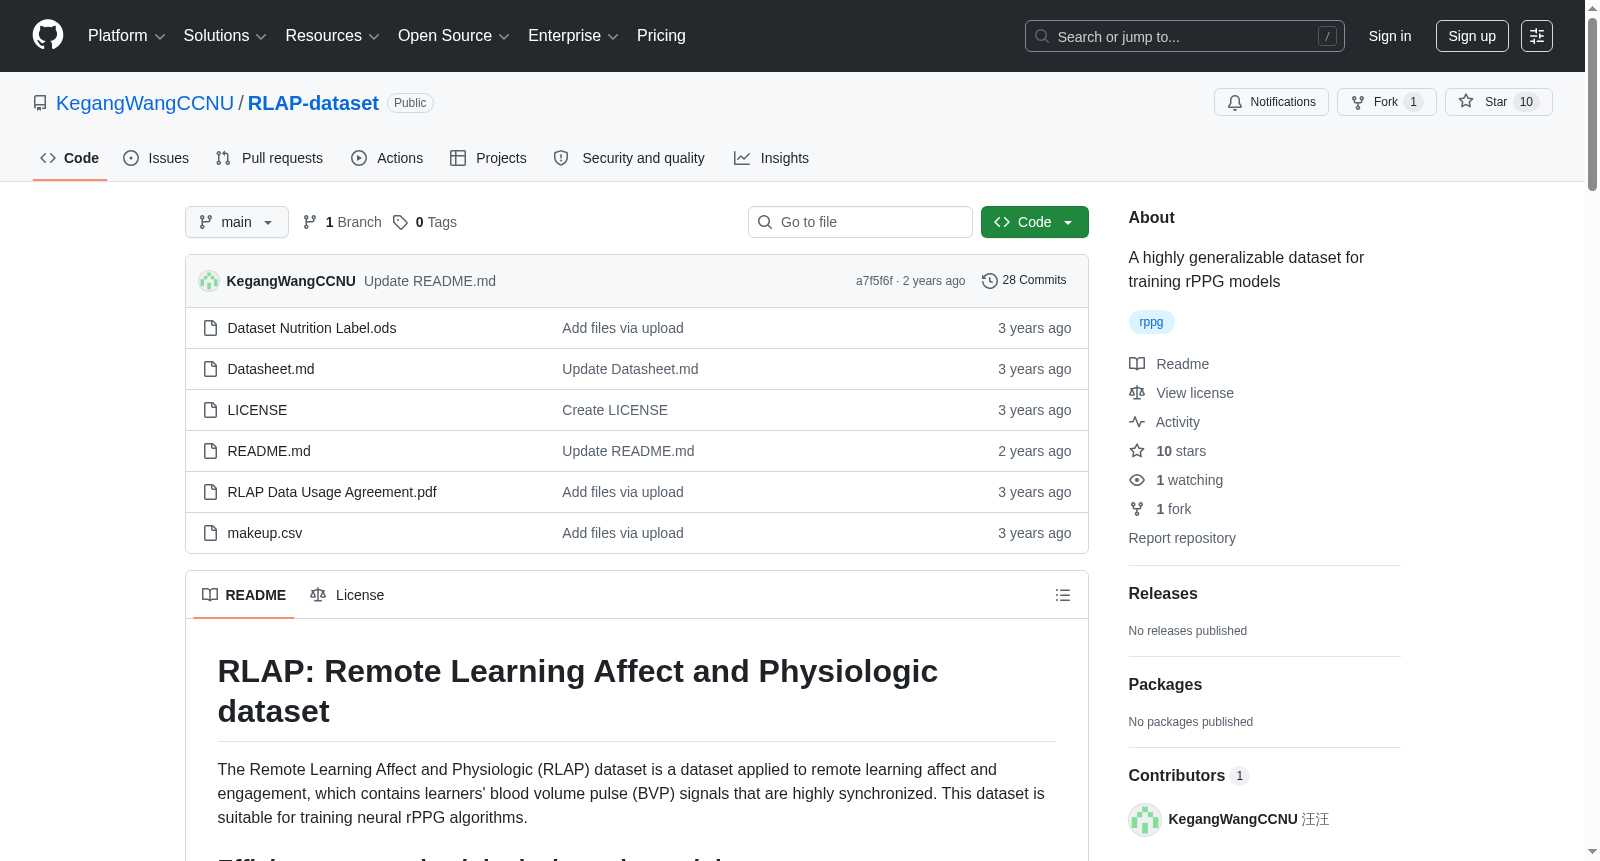Click the Sign up button
The image size is (1600, 861).
(1472, 36)
